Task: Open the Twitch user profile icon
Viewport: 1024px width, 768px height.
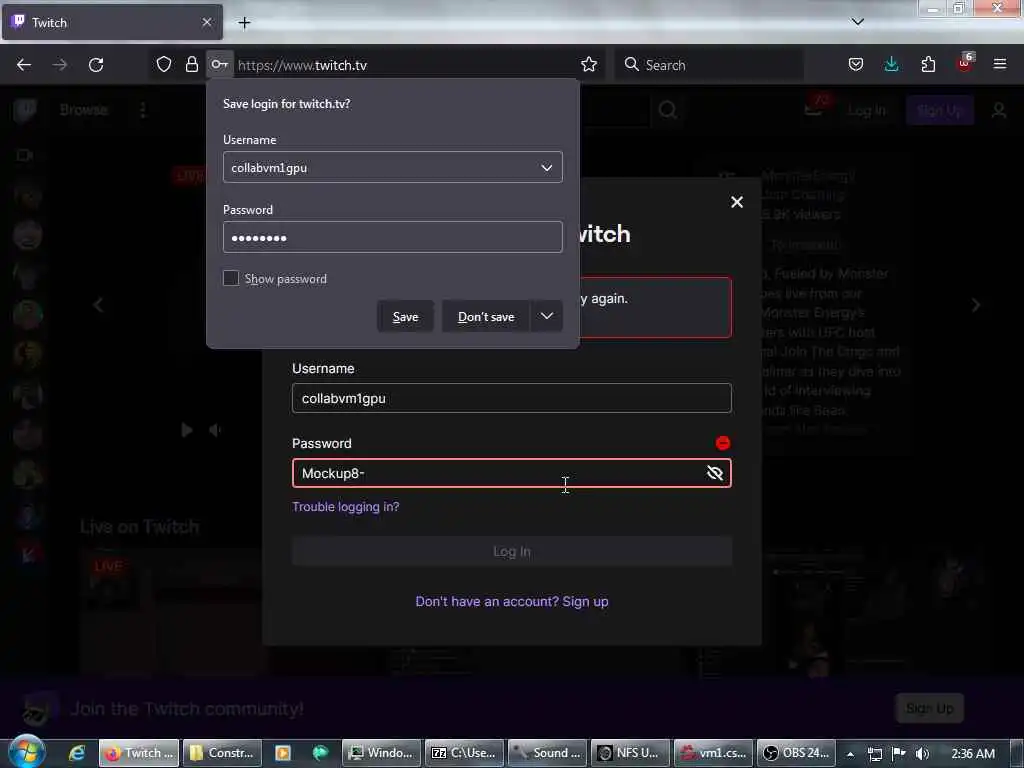Action: (x=999, y=110)
